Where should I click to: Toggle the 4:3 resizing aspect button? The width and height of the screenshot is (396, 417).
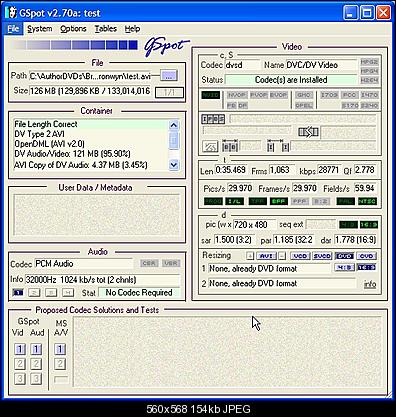tap(345, 267)
